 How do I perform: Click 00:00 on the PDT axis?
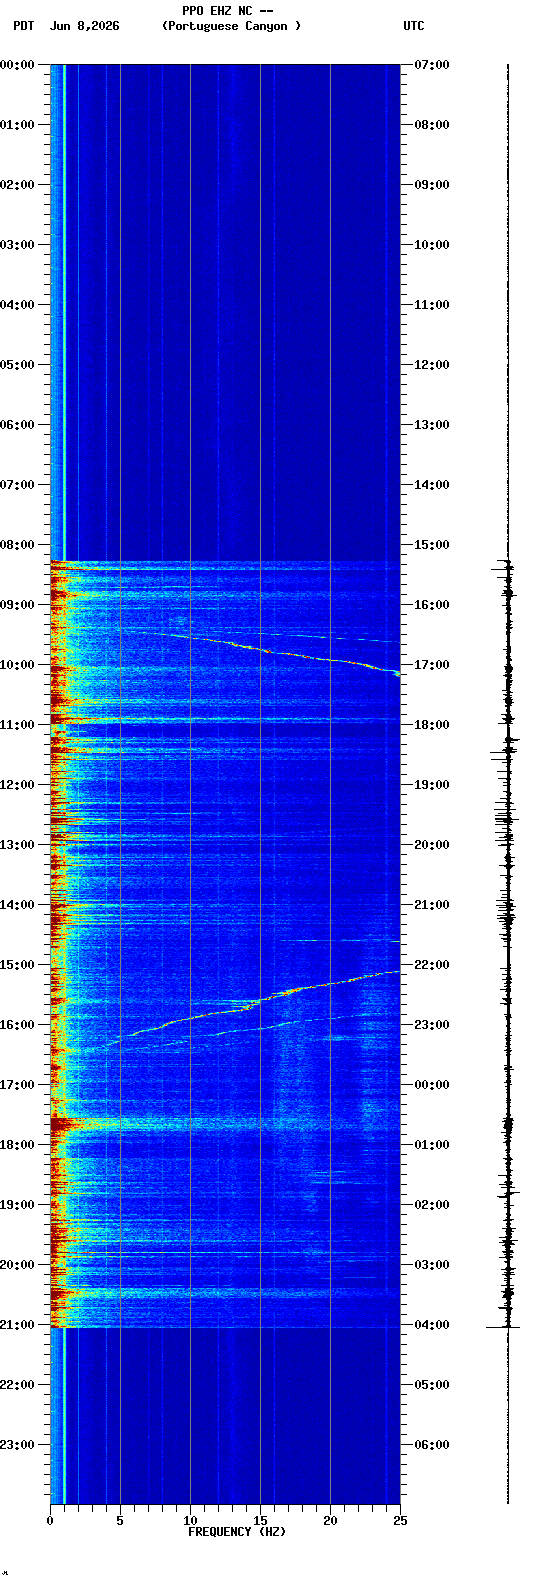click(x=17, y=65)
